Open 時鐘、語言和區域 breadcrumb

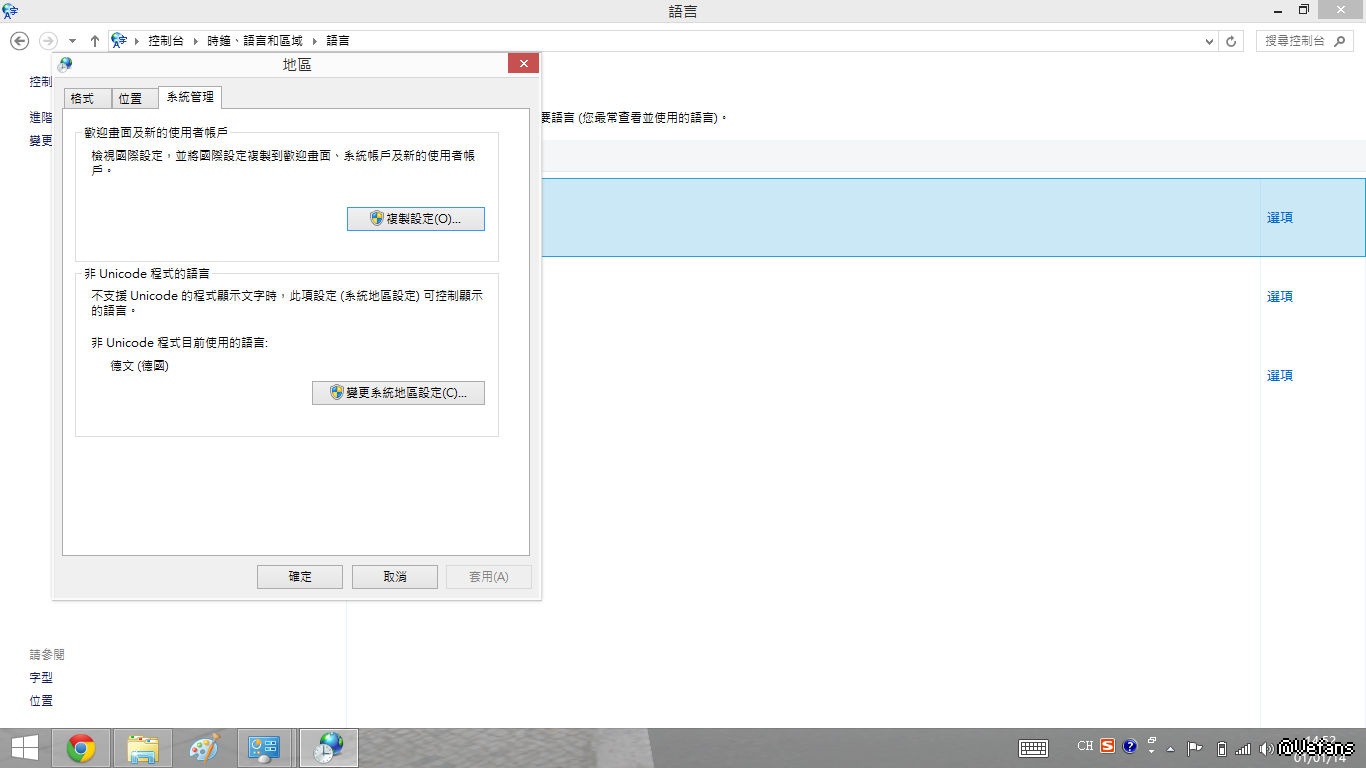pos(254,41)
